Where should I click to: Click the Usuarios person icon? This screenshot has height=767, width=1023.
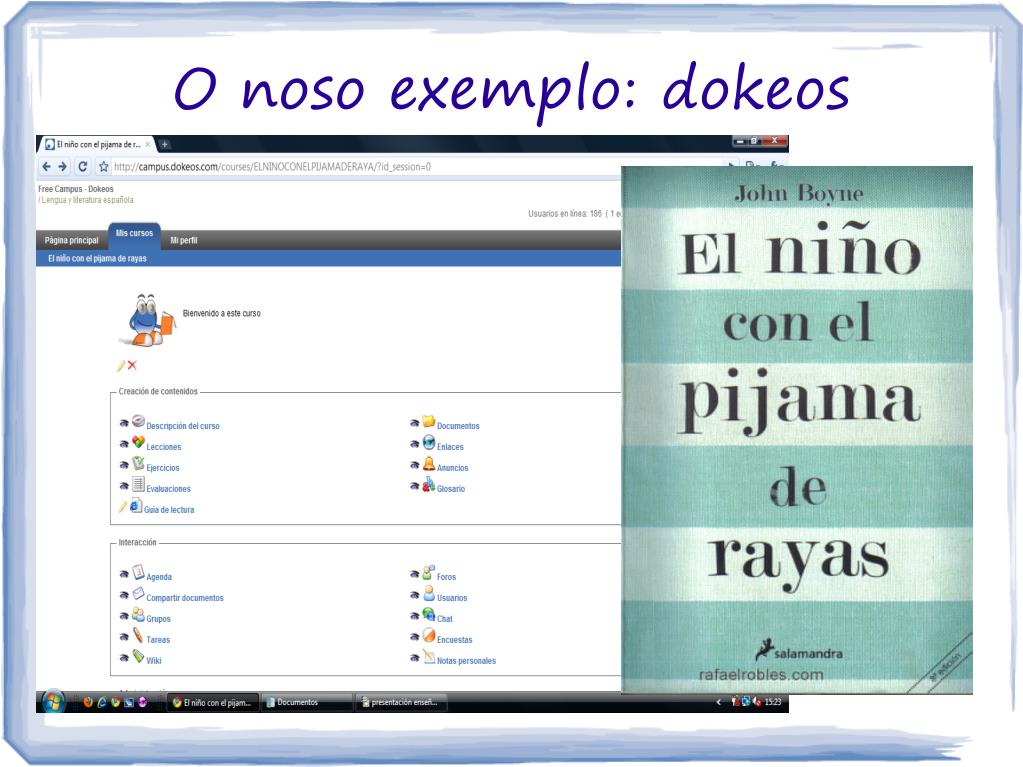tap(429, 593)
